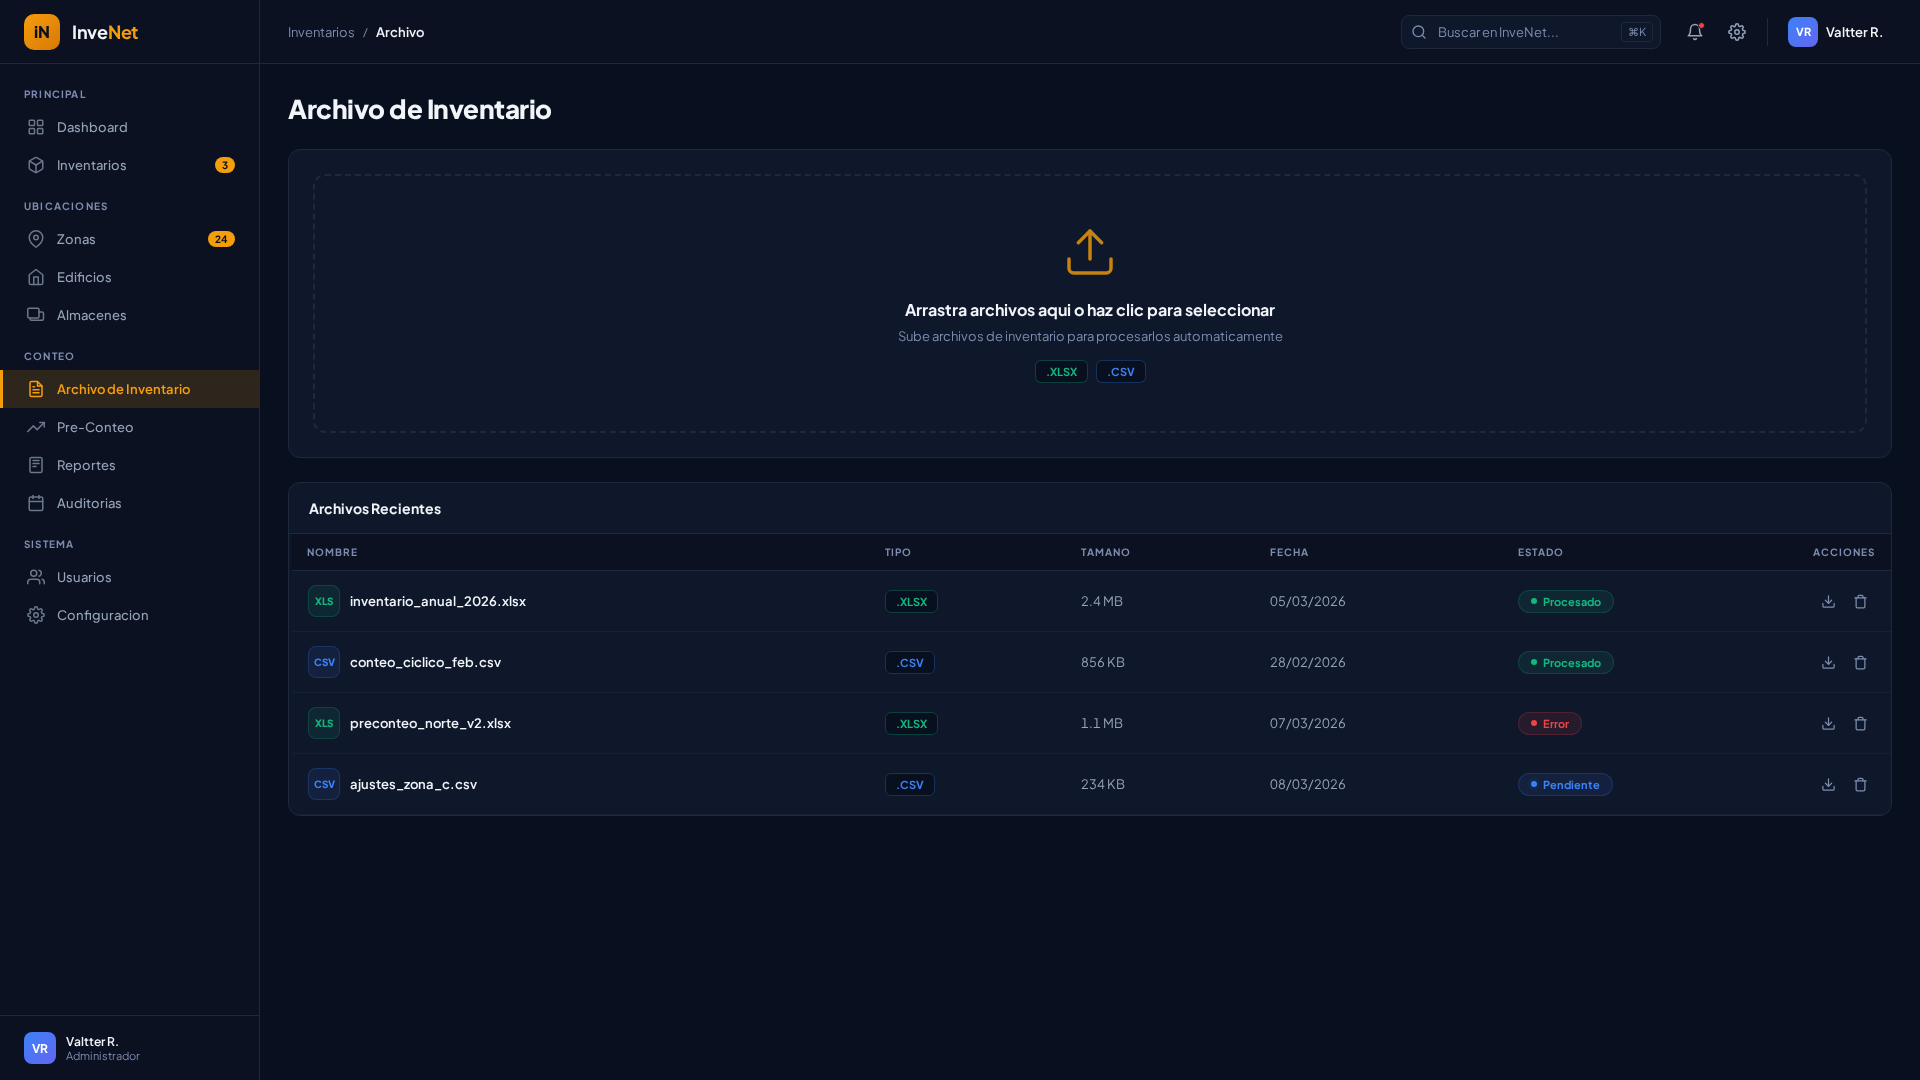Delete conteo_ciclico_feb.csv using trash icon

click(1860, 662)
